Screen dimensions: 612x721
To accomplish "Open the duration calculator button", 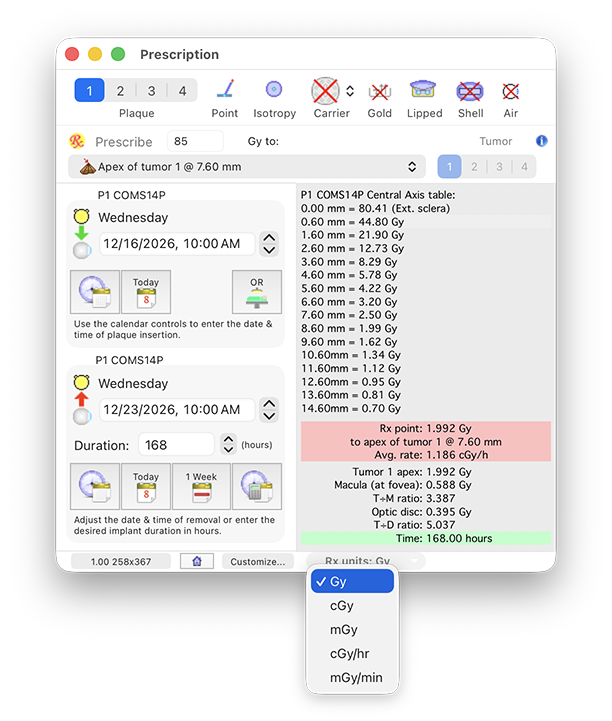I will click(257, 486).
